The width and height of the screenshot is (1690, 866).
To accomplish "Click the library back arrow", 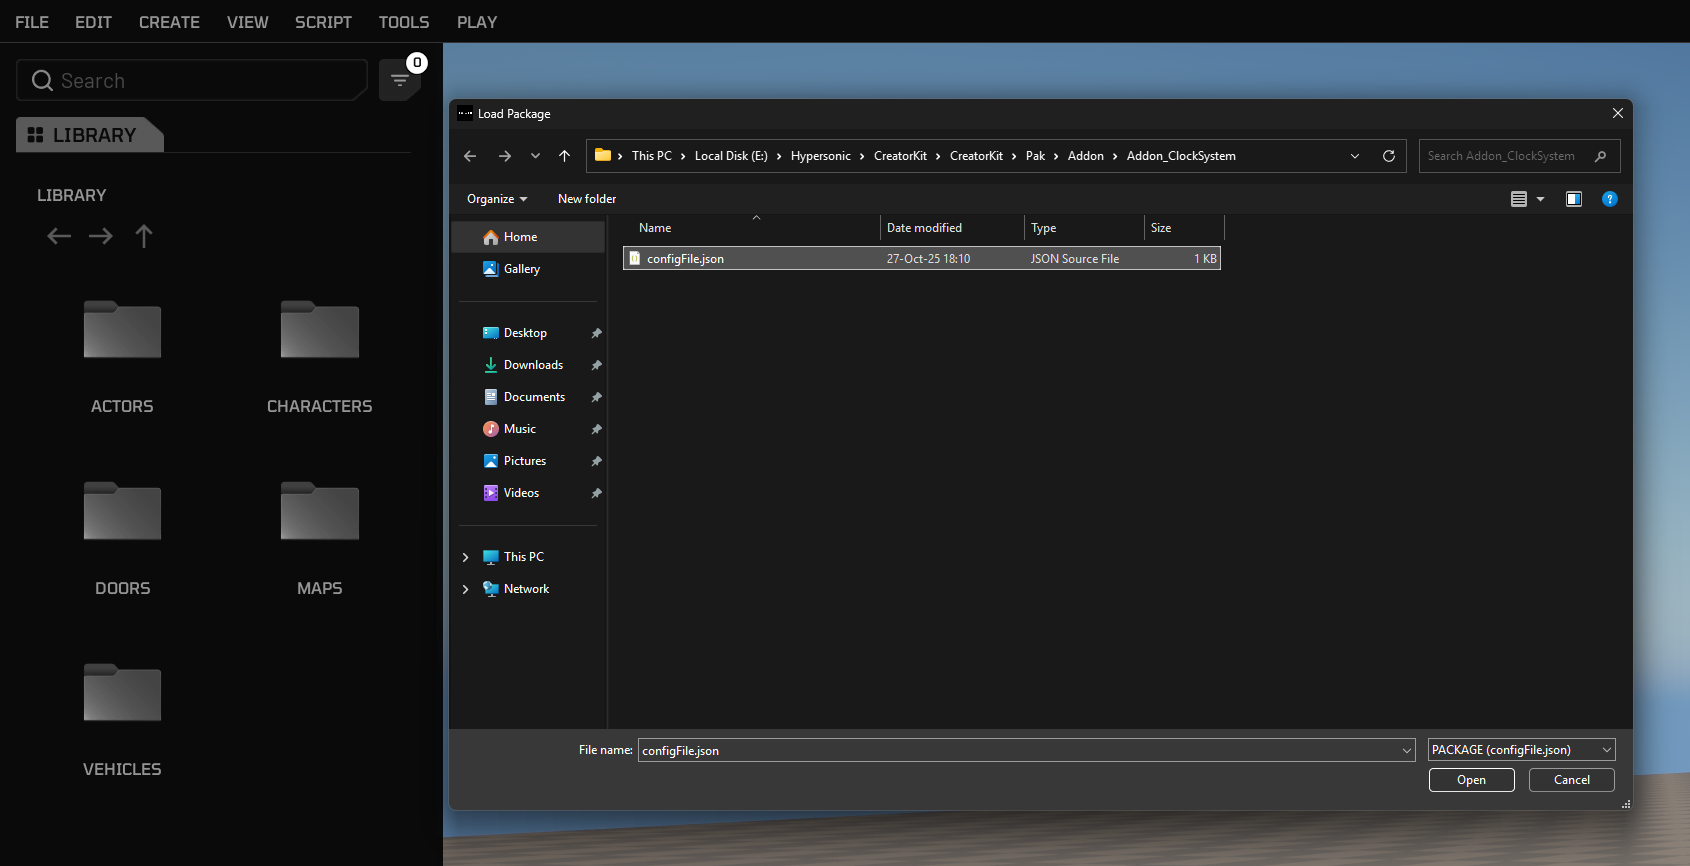I will pyautogui.click(x=59, y=236).
